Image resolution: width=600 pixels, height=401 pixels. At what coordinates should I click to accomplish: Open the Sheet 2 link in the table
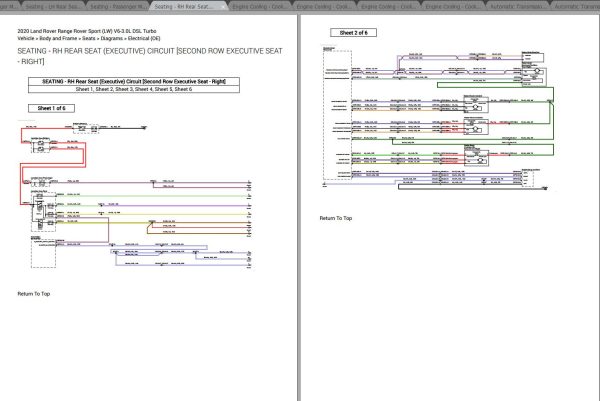(x=104, y=89)
